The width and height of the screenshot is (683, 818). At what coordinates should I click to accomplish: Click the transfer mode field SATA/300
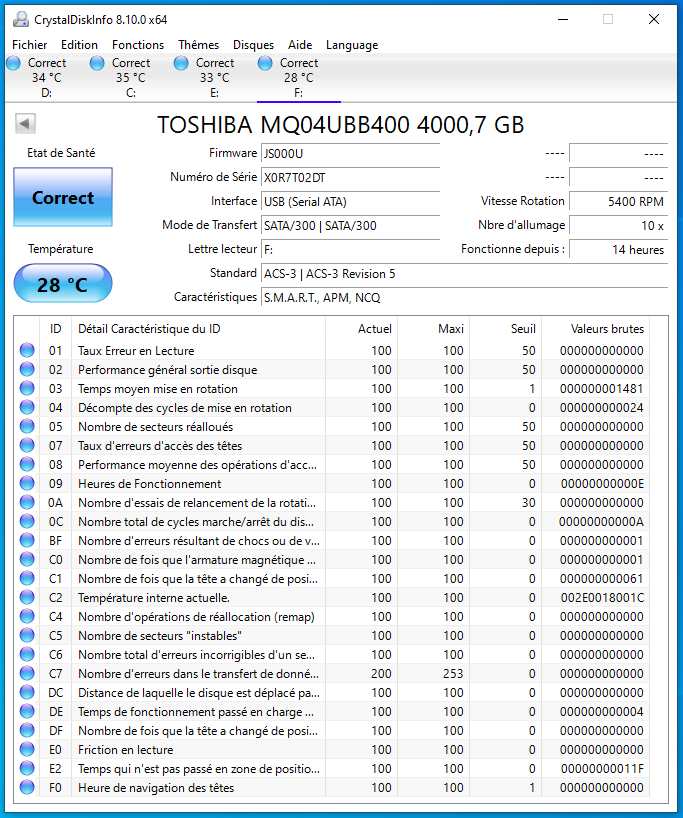tap(350, 225)
